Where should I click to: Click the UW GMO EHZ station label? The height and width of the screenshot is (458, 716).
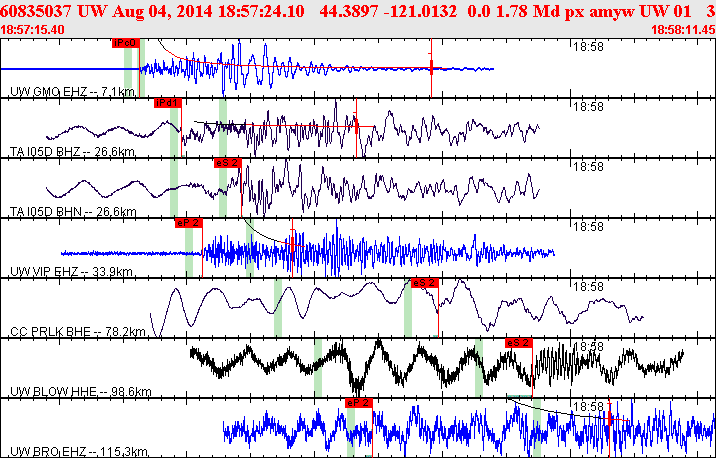[73, 92]
